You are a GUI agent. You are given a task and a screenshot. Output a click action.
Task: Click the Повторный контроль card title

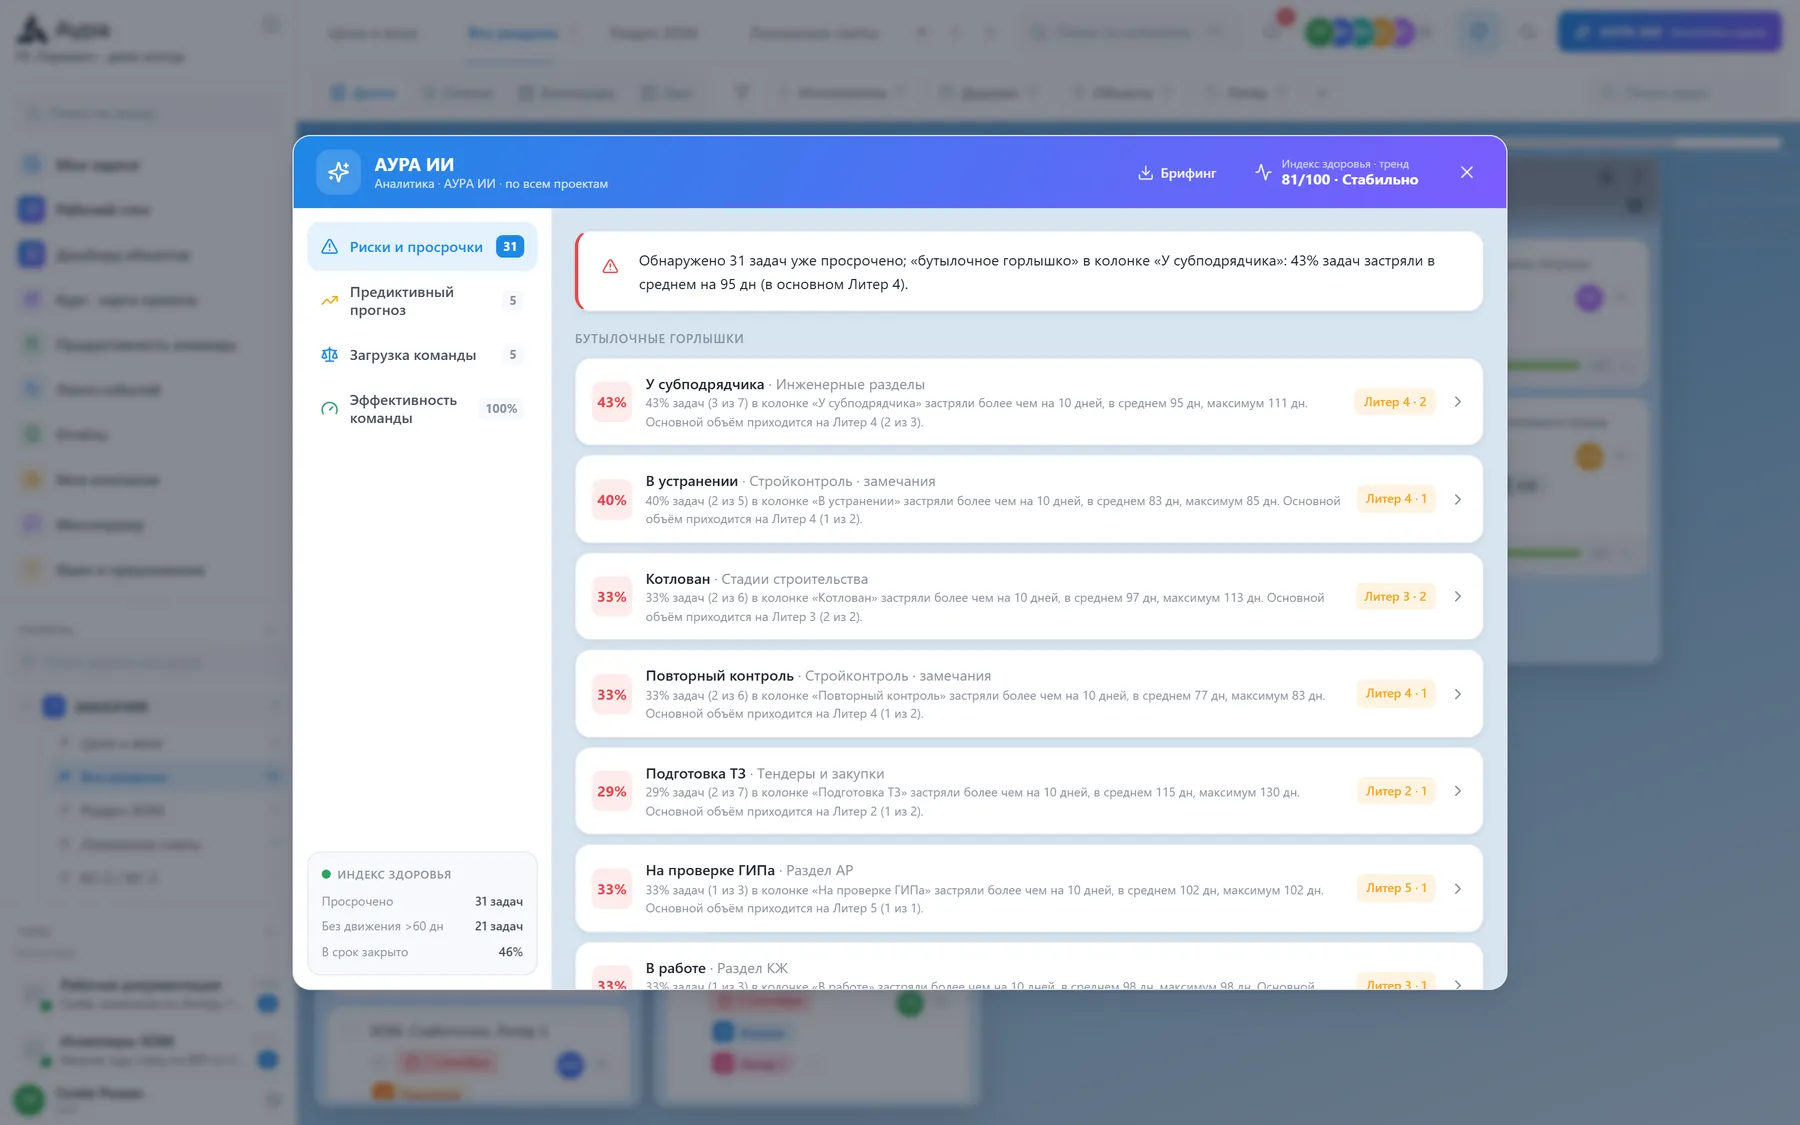click(719, 676)
